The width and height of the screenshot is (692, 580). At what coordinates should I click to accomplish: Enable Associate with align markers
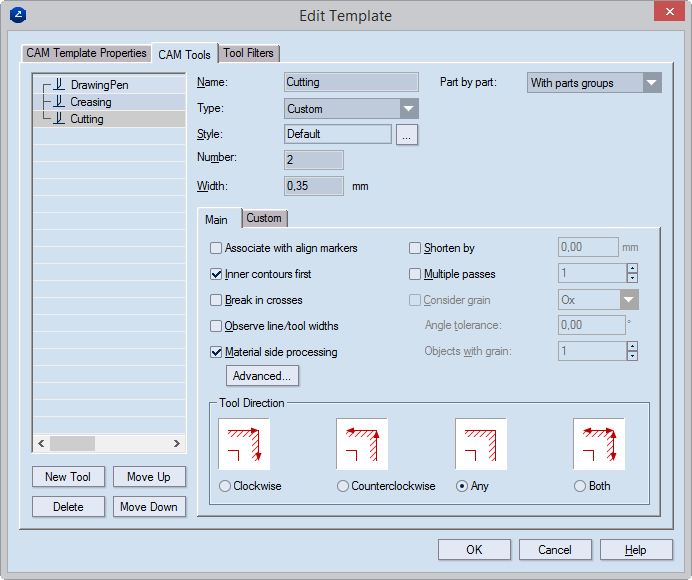216,248
